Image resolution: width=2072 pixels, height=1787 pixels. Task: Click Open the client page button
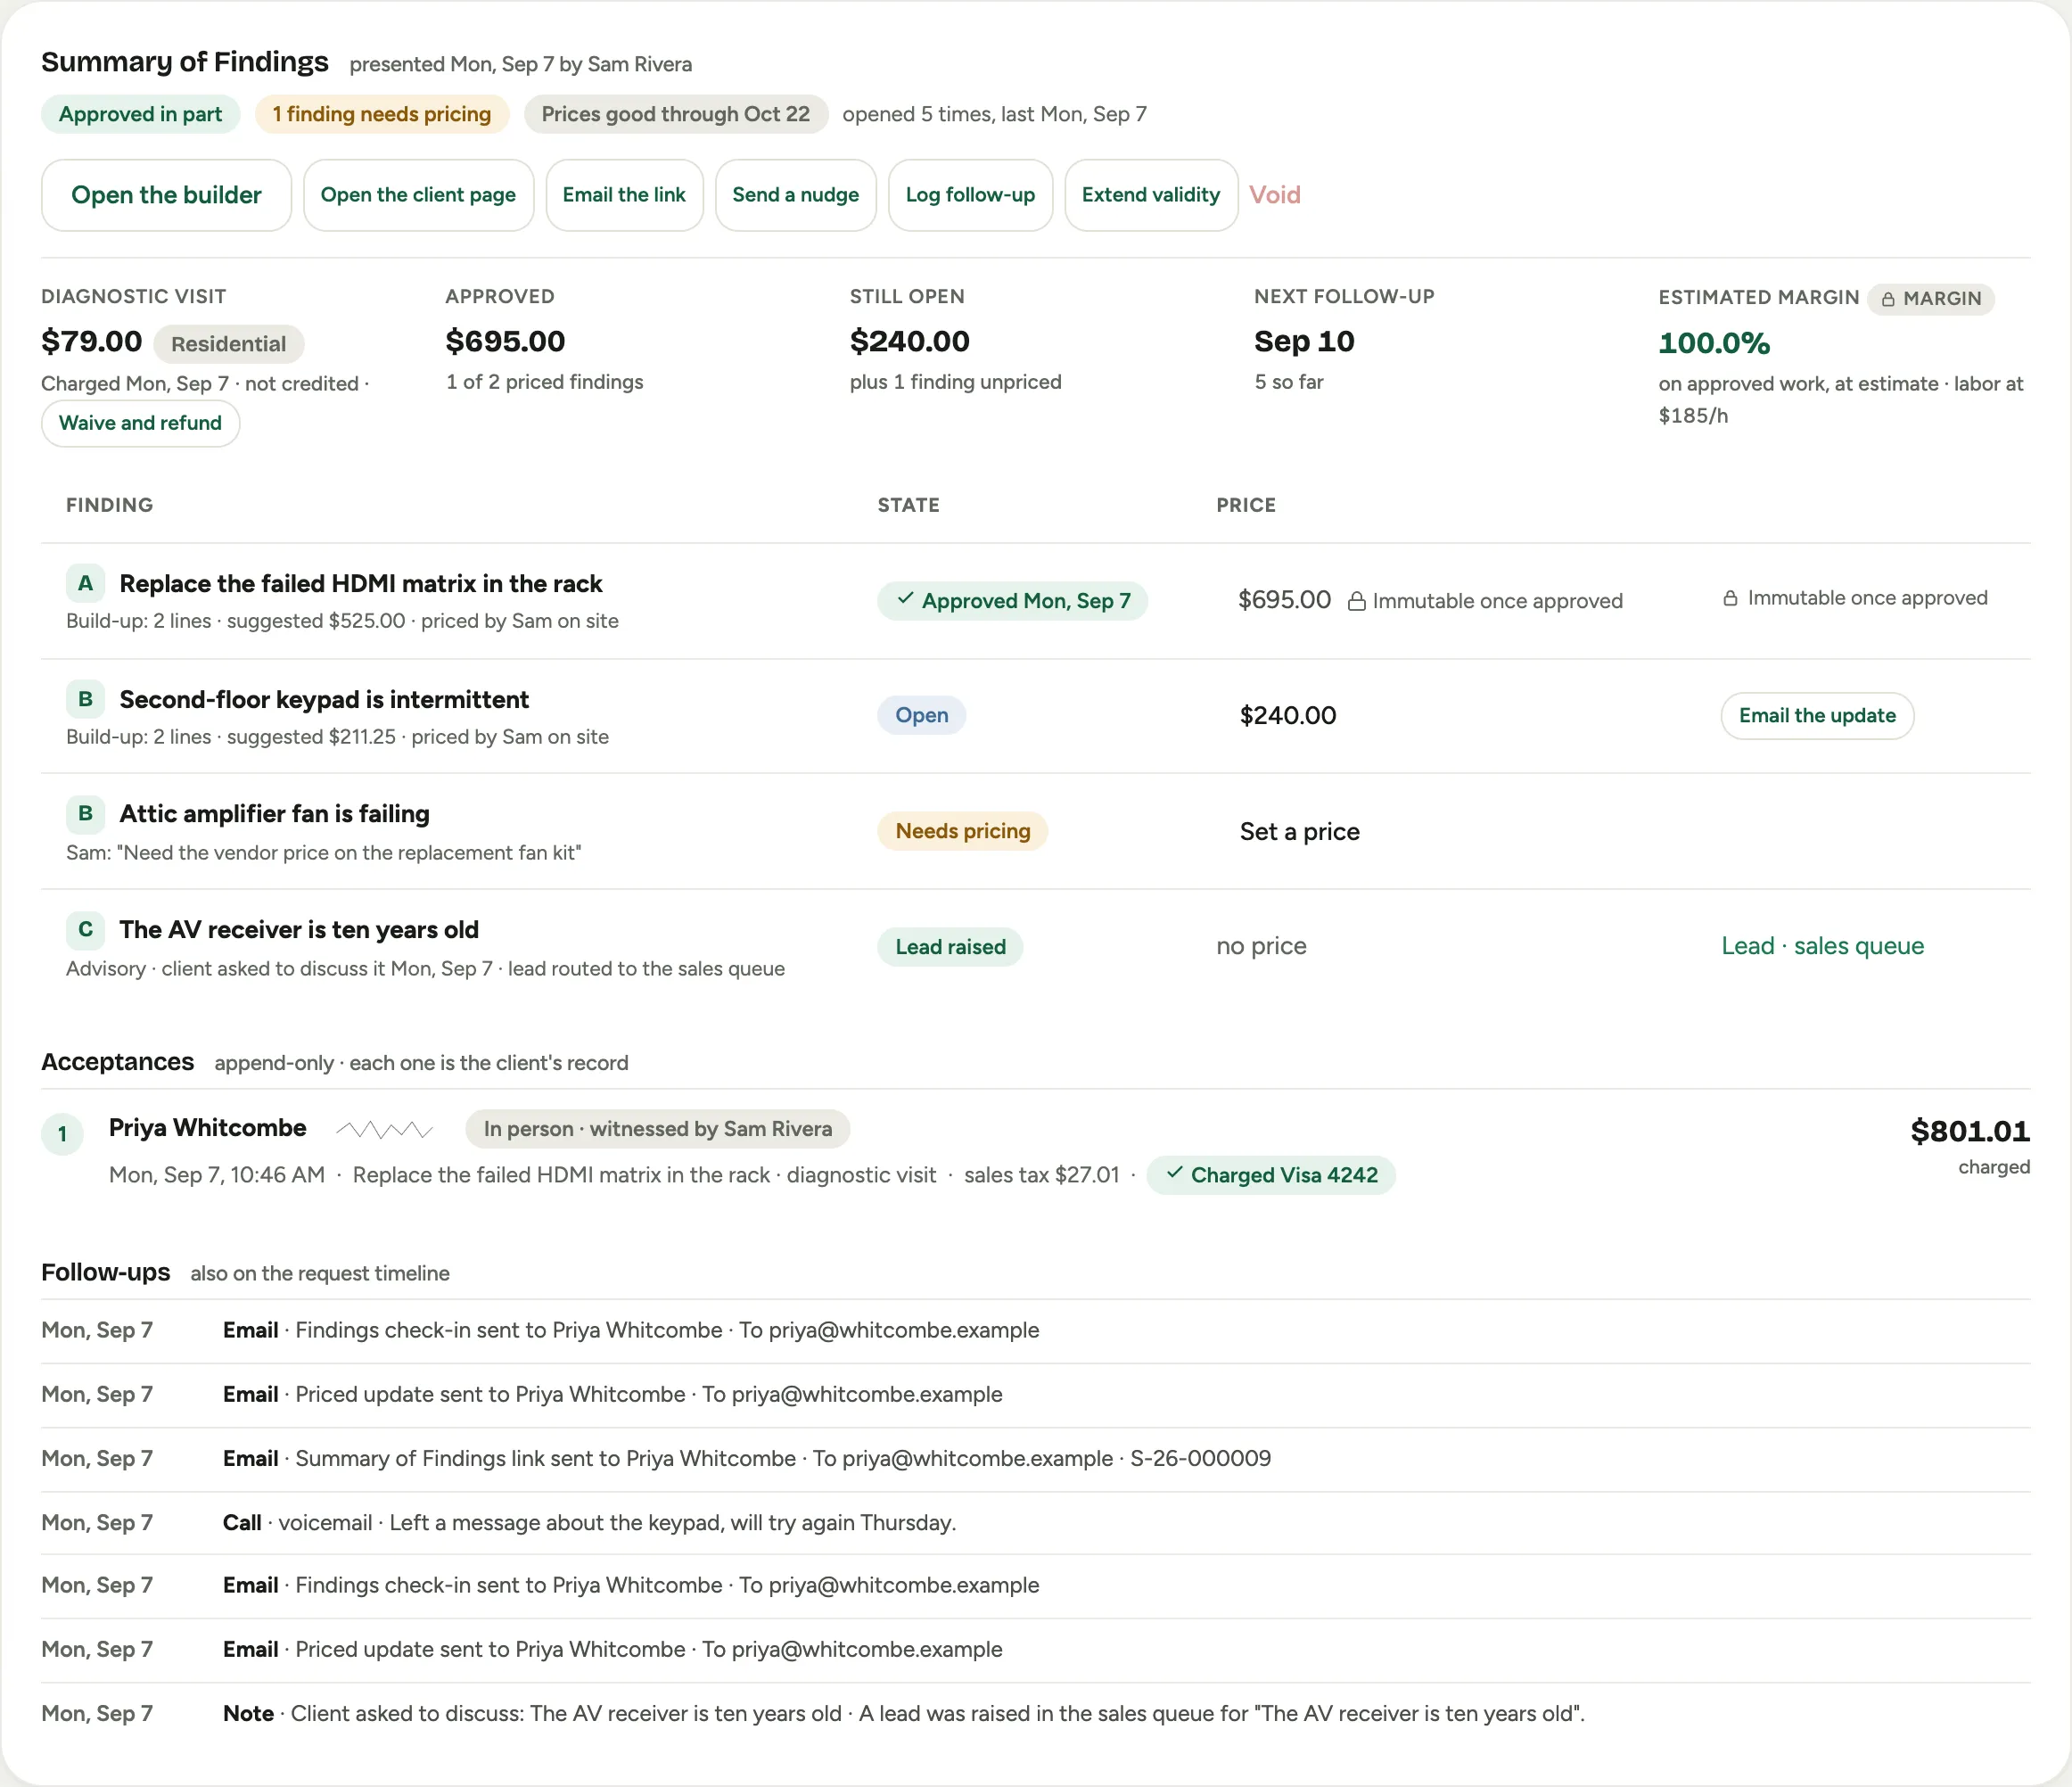click(418, 195)
